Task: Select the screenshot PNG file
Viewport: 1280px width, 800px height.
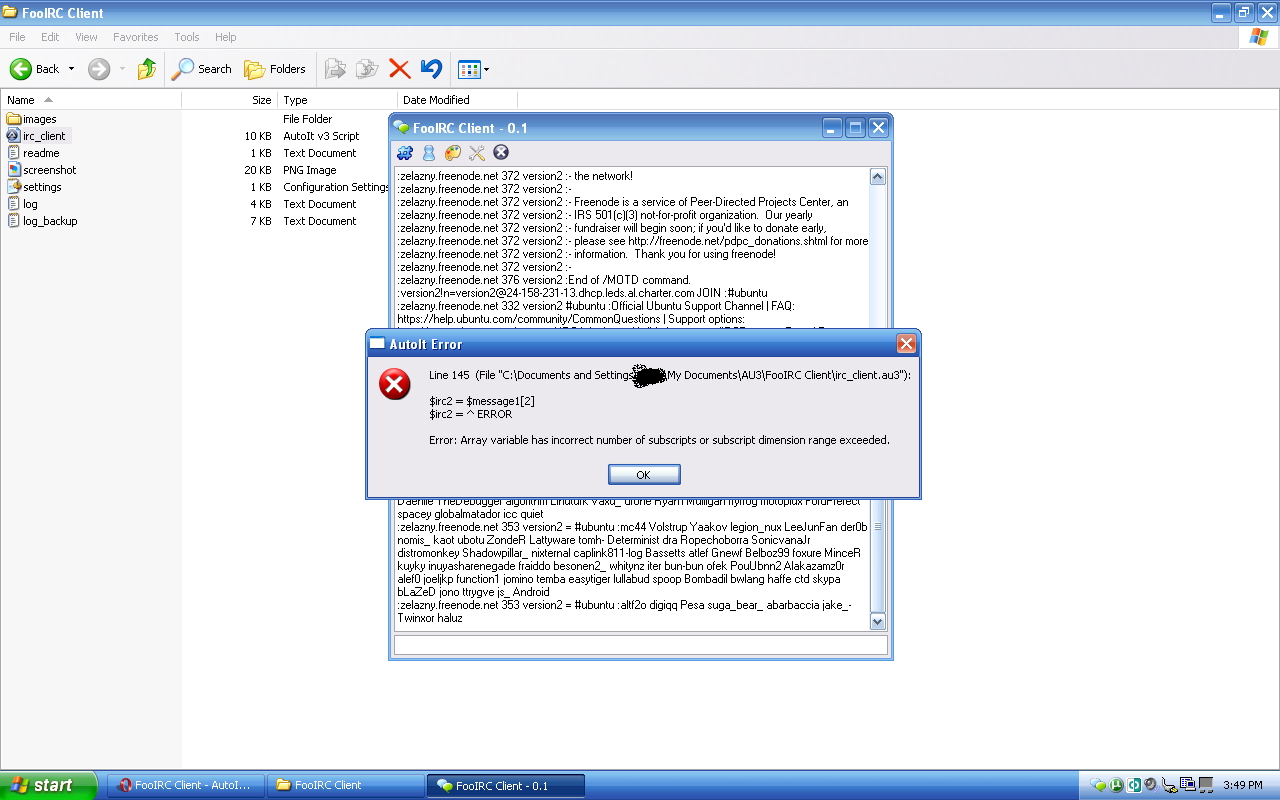Action: (42, 170)
